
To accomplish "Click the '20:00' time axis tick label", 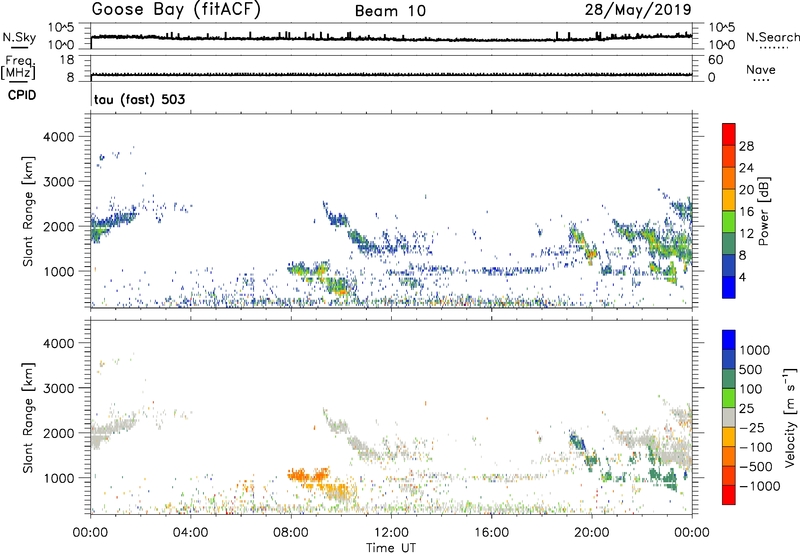I will pos(591,533).
